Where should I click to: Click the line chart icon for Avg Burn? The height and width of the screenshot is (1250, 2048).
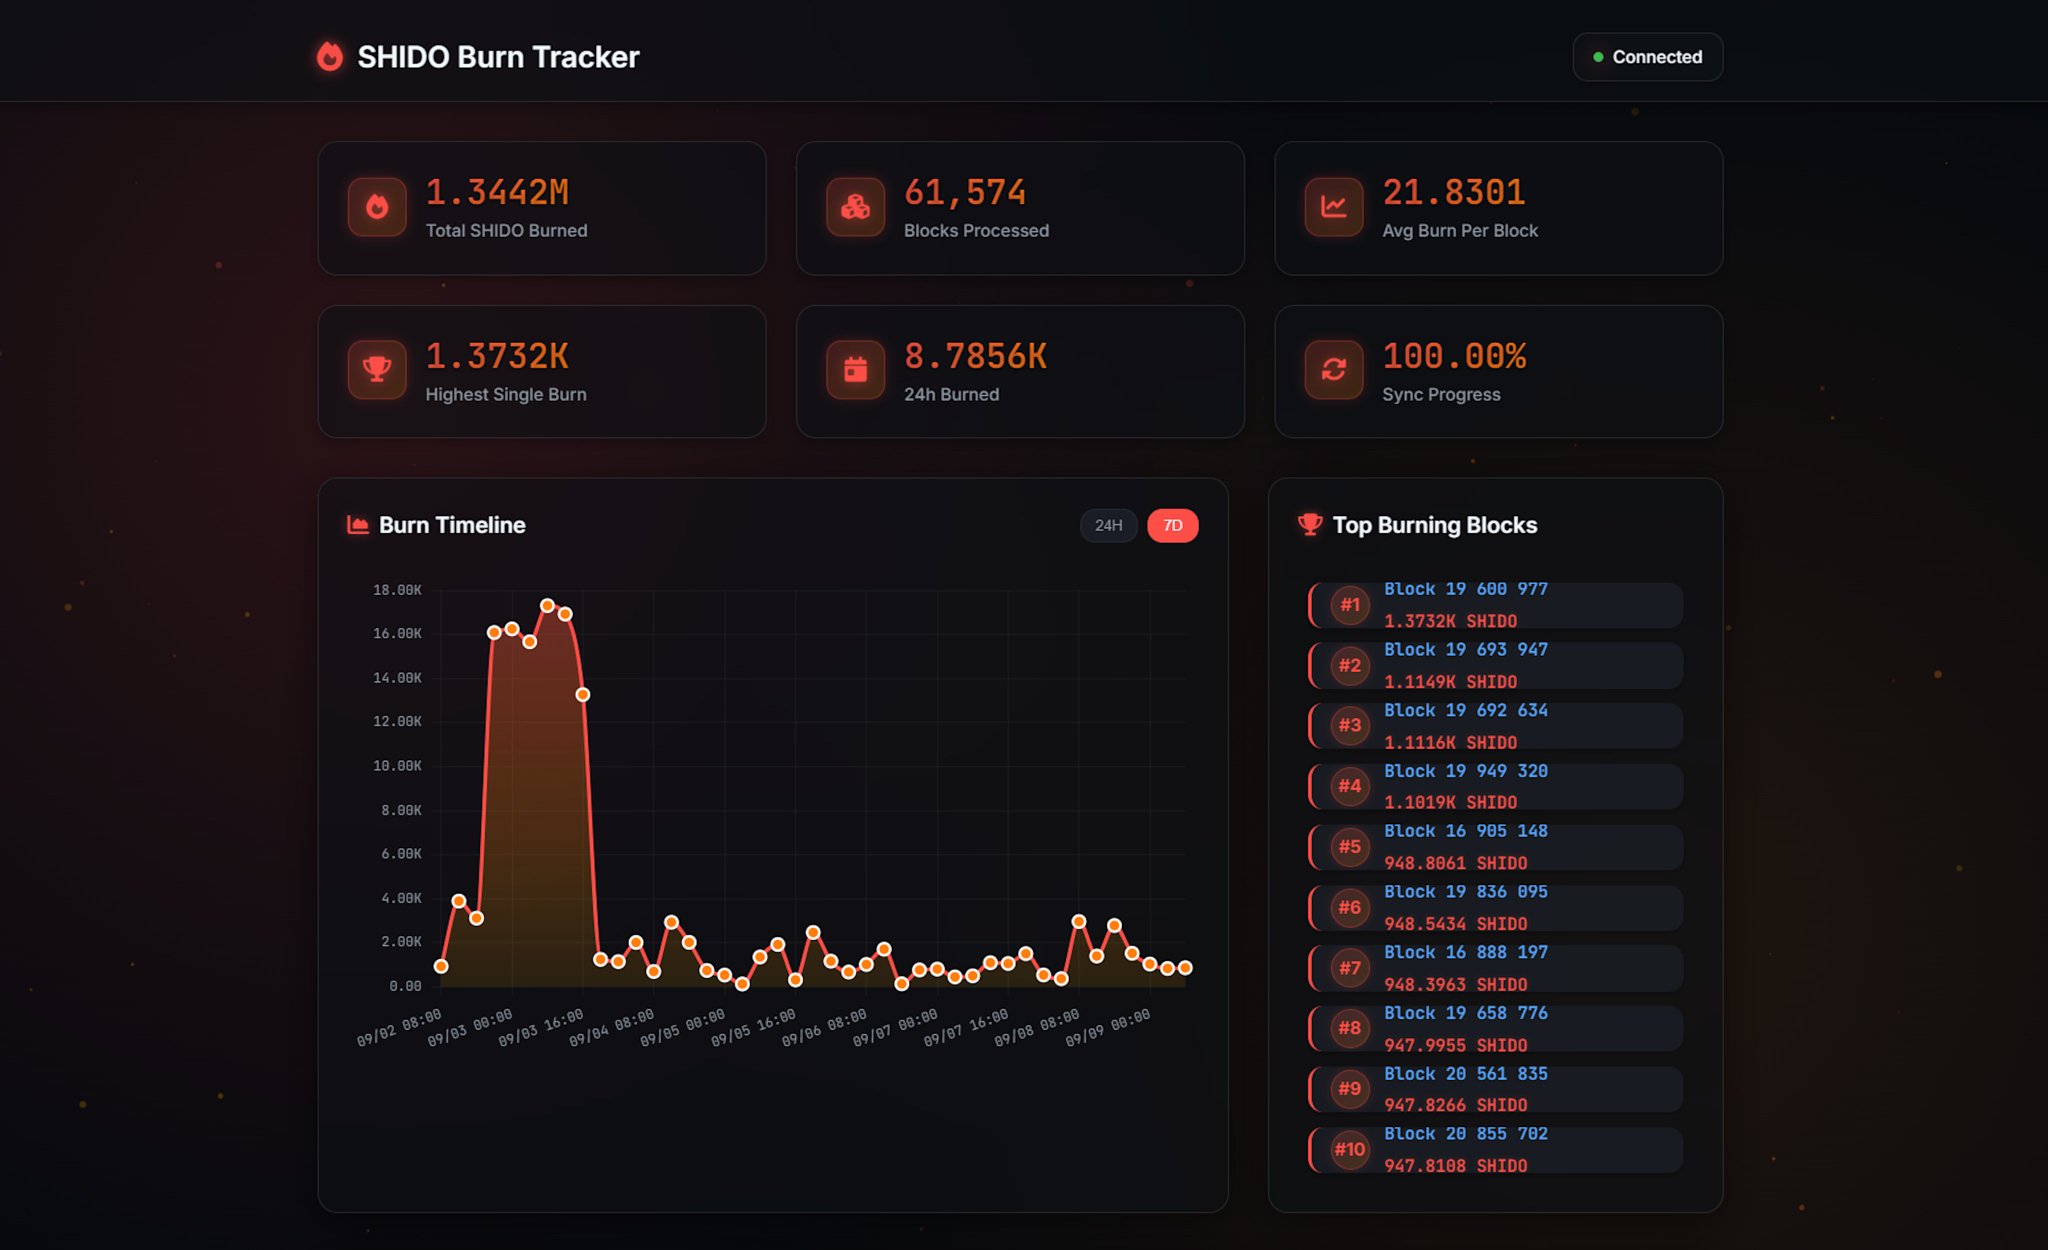coord(1333,207)
